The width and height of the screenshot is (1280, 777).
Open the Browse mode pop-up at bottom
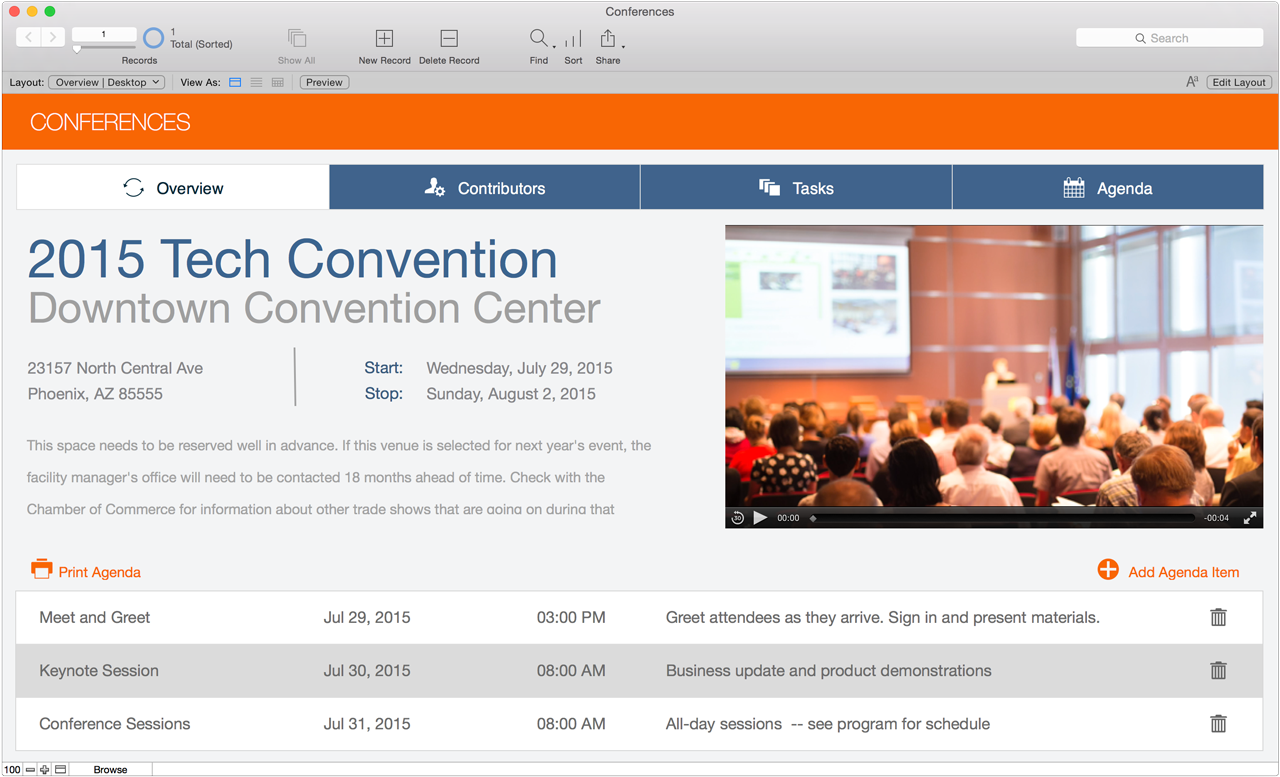(x=111, y=769)
